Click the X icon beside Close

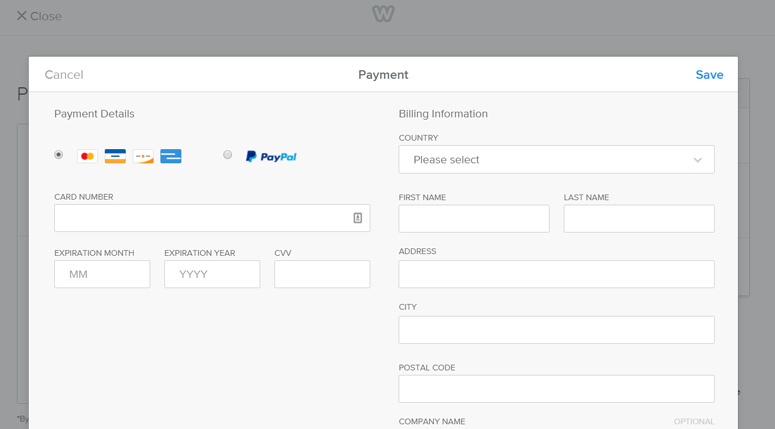[21, 16]
